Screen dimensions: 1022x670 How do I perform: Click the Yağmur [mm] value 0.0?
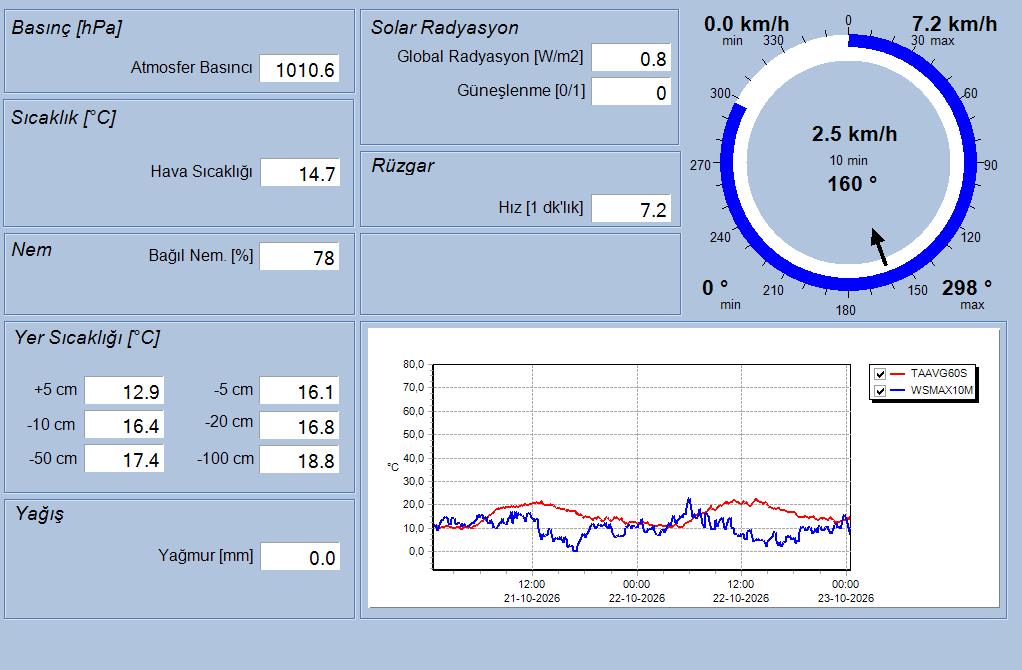click(300, 557)
